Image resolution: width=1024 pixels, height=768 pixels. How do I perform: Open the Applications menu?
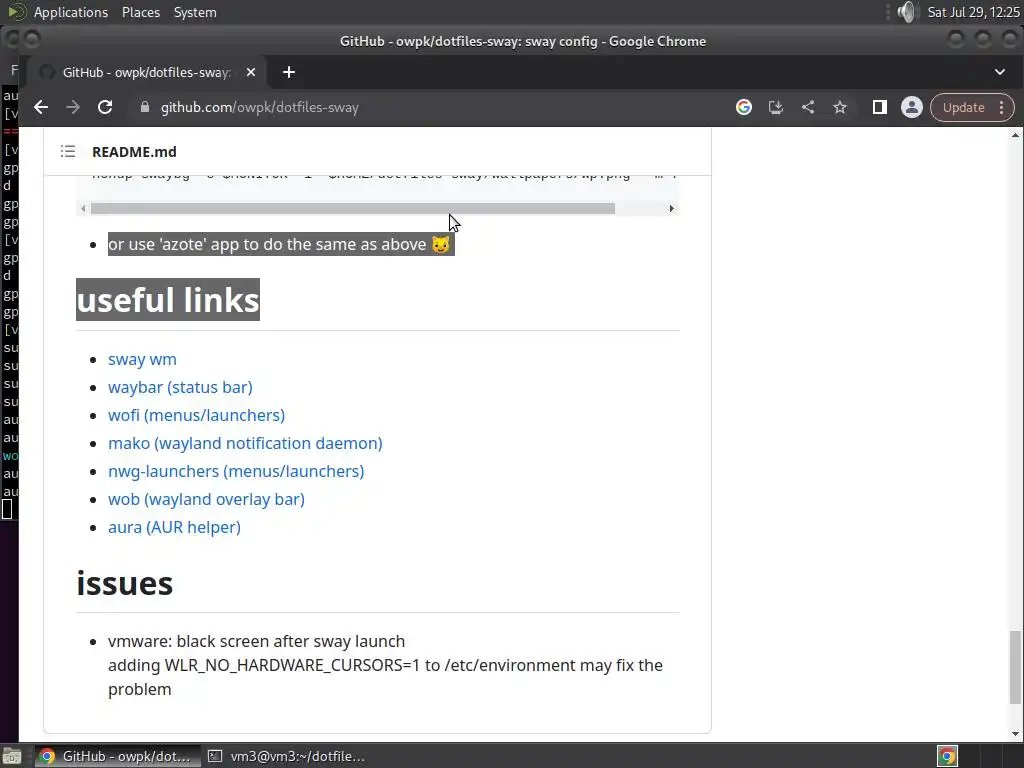[71, 12]
